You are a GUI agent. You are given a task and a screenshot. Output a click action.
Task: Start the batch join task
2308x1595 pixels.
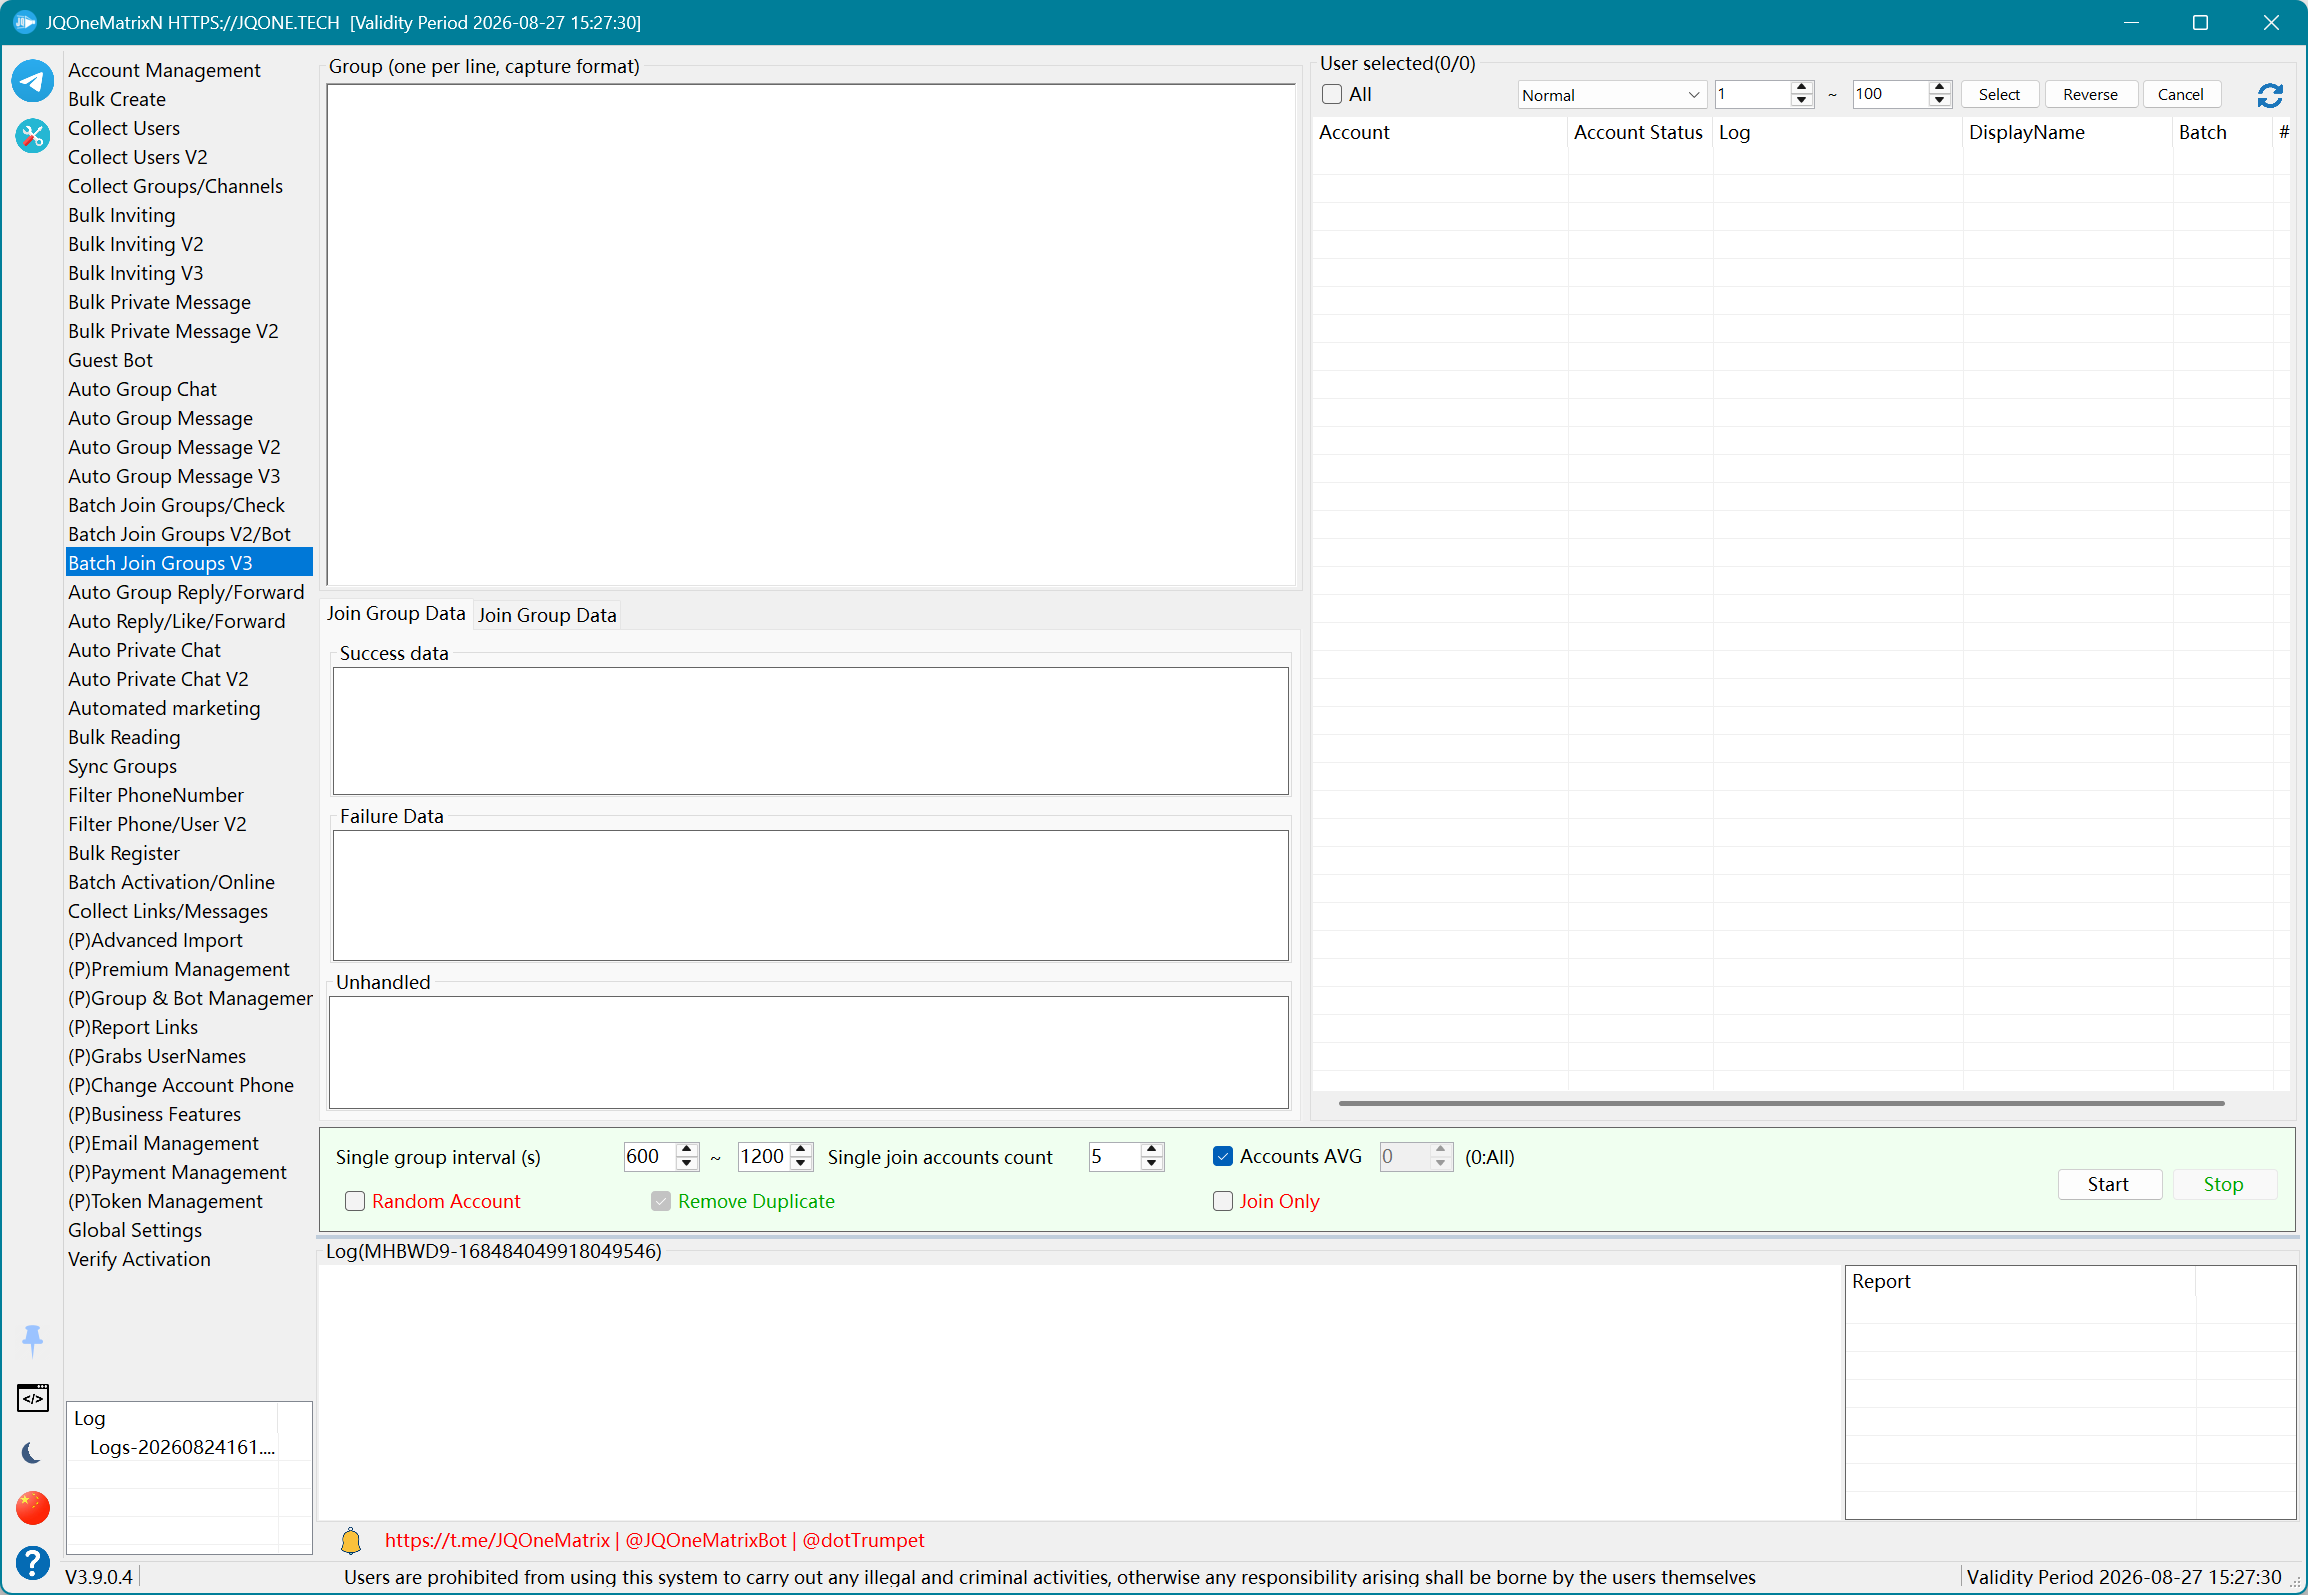(2109, 1184)
